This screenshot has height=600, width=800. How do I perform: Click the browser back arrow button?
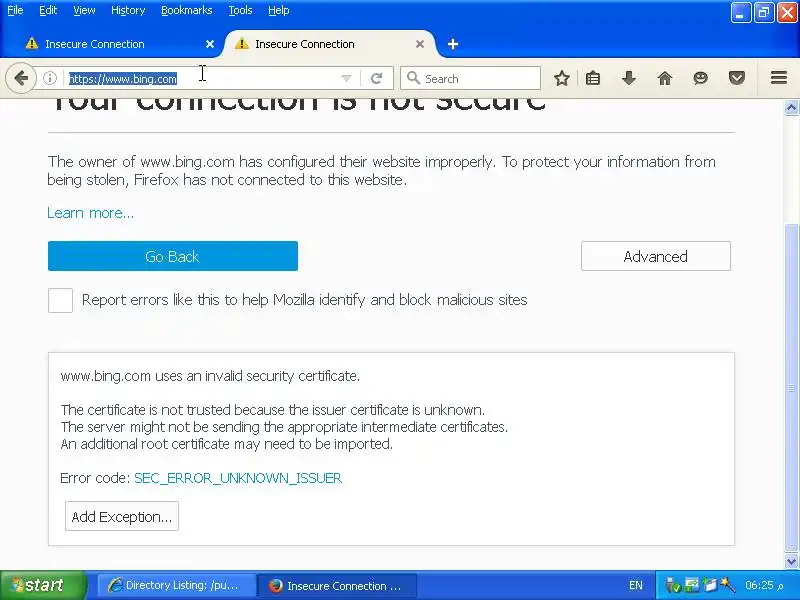(x=21, y=78)
